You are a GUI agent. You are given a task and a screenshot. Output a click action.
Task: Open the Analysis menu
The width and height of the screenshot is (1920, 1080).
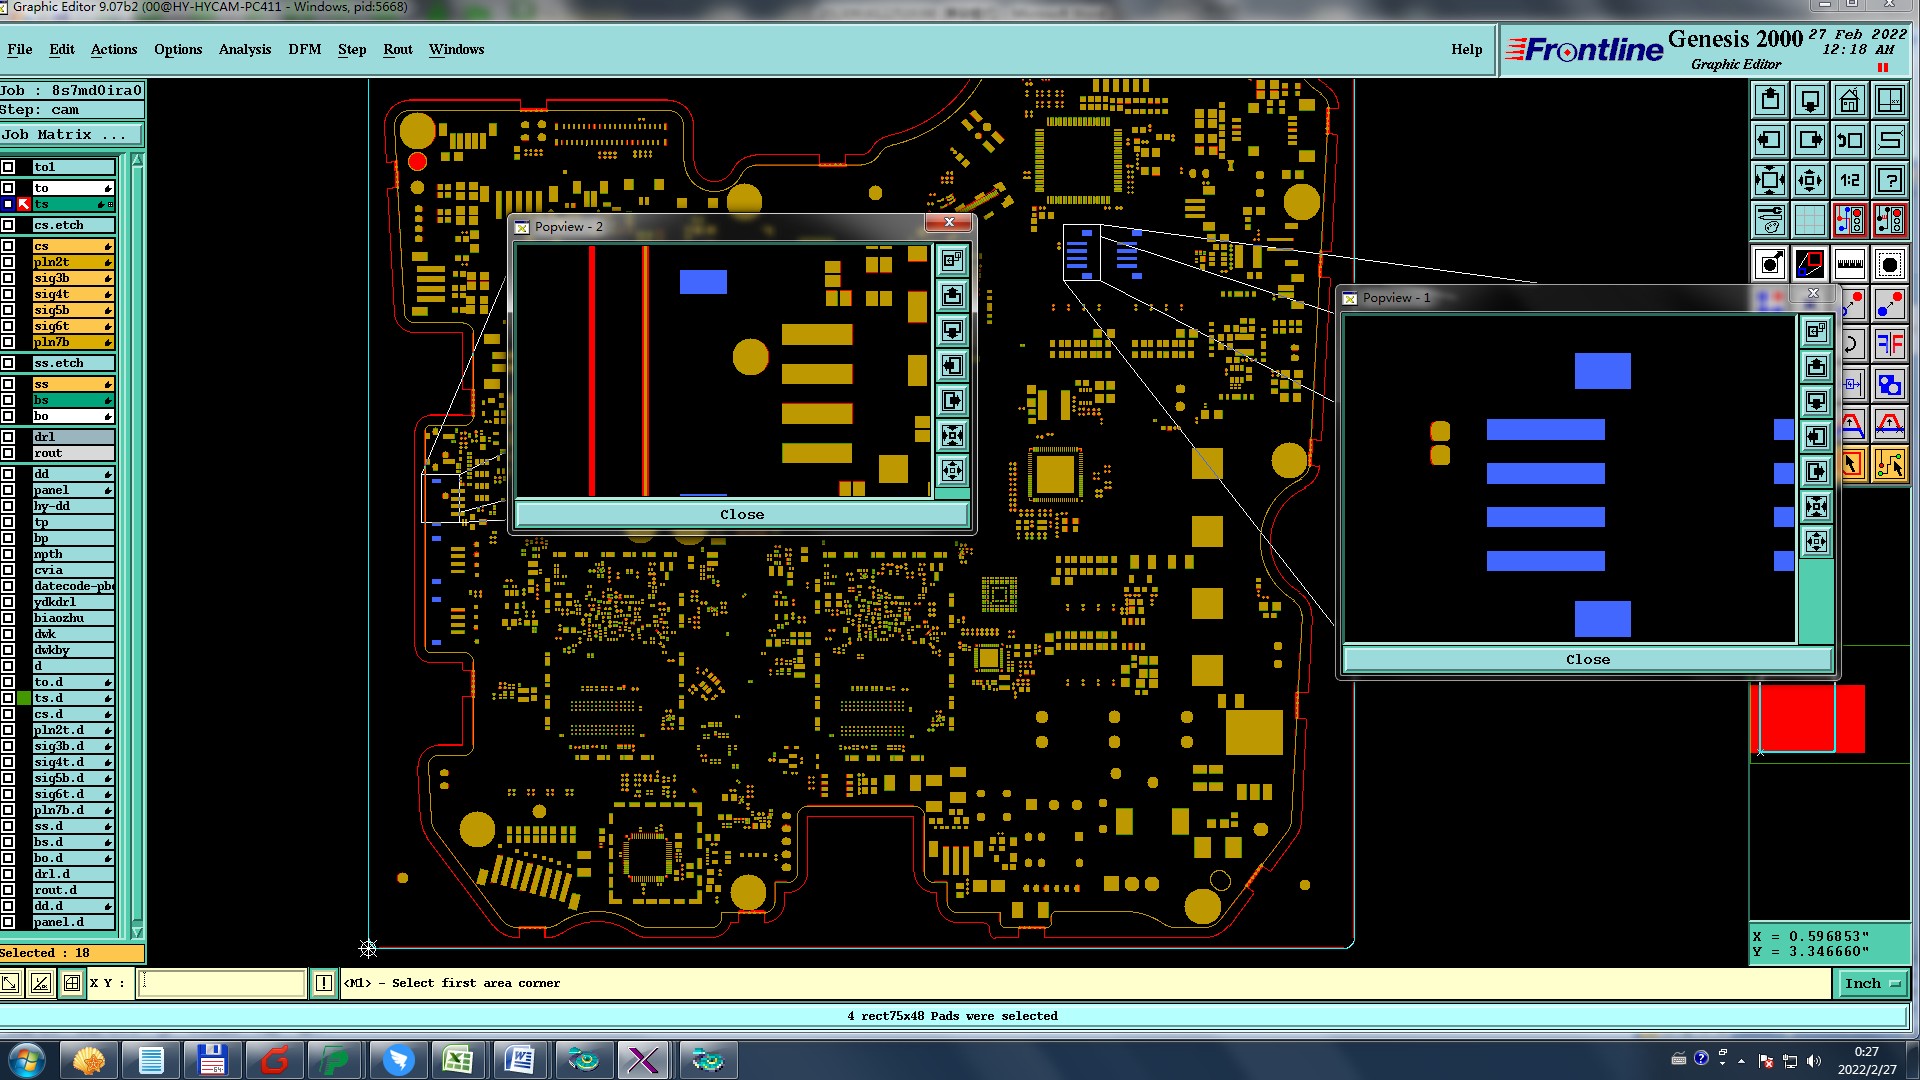(x=244, y=49)
